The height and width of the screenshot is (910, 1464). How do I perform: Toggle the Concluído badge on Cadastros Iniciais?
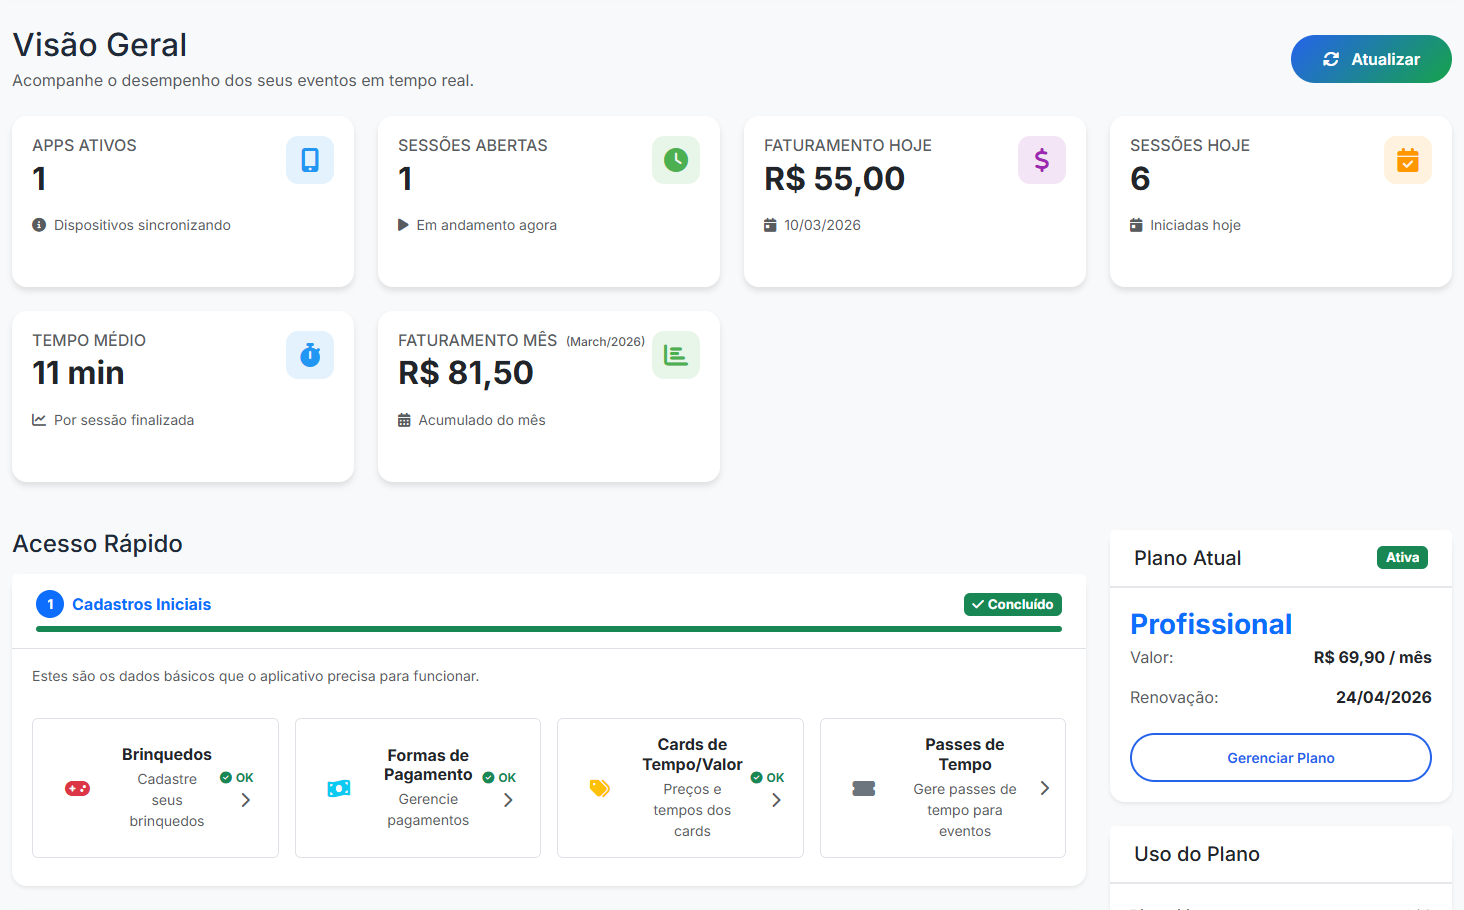pyautogui.click(x=1012, y=604)
